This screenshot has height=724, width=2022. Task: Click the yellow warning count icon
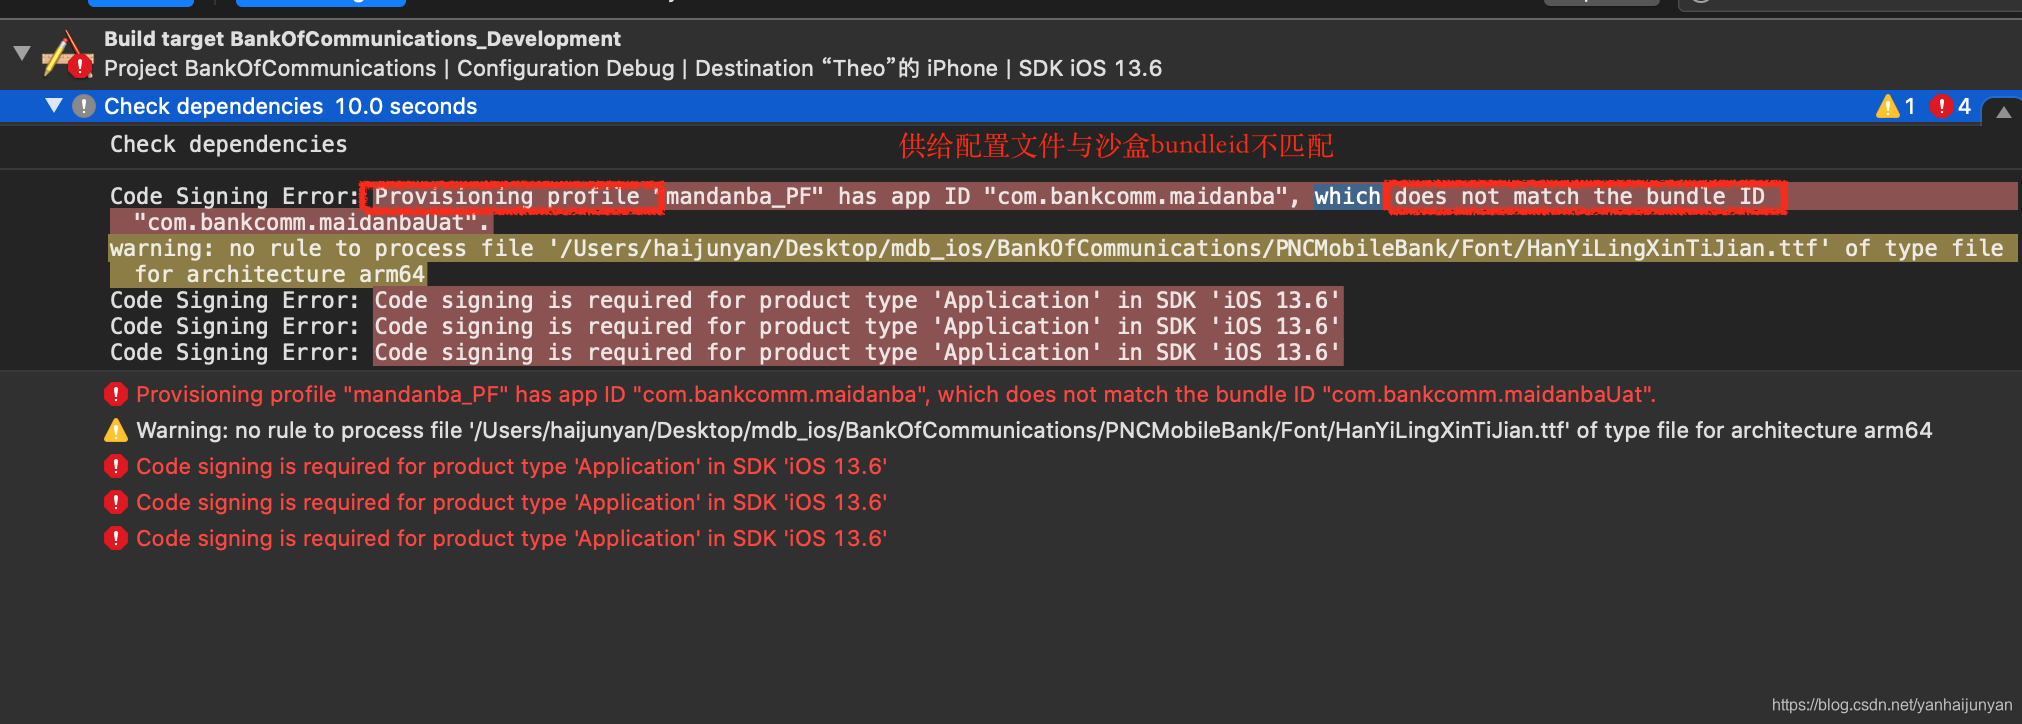[1887, 106]
